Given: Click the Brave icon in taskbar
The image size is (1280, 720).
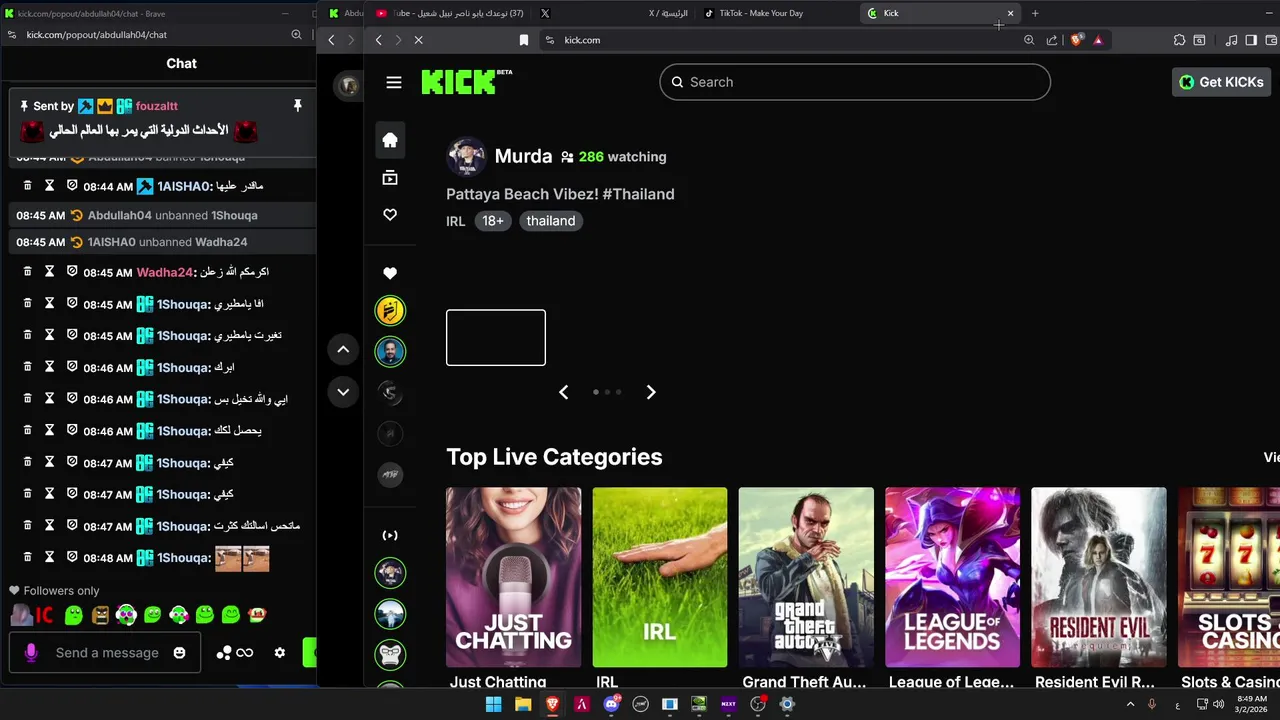Looking at the screenshot, I should 552,704.
